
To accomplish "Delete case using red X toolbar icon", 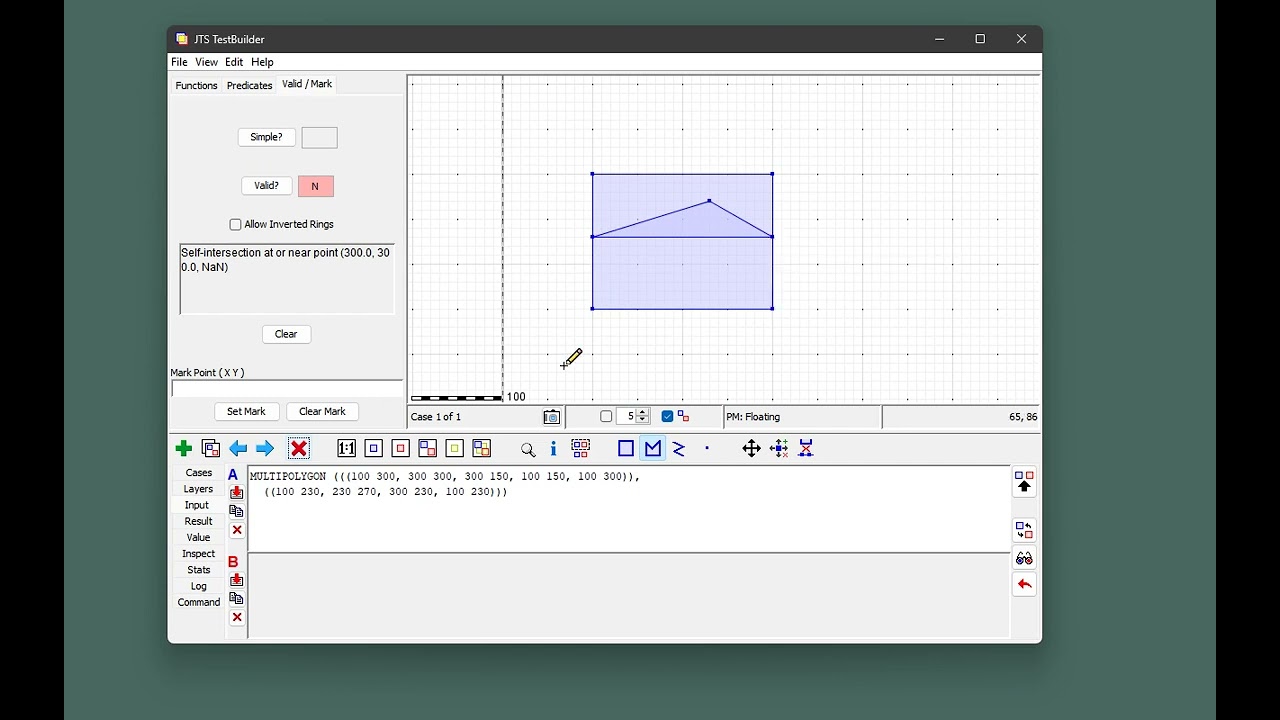I will point(298,449).
